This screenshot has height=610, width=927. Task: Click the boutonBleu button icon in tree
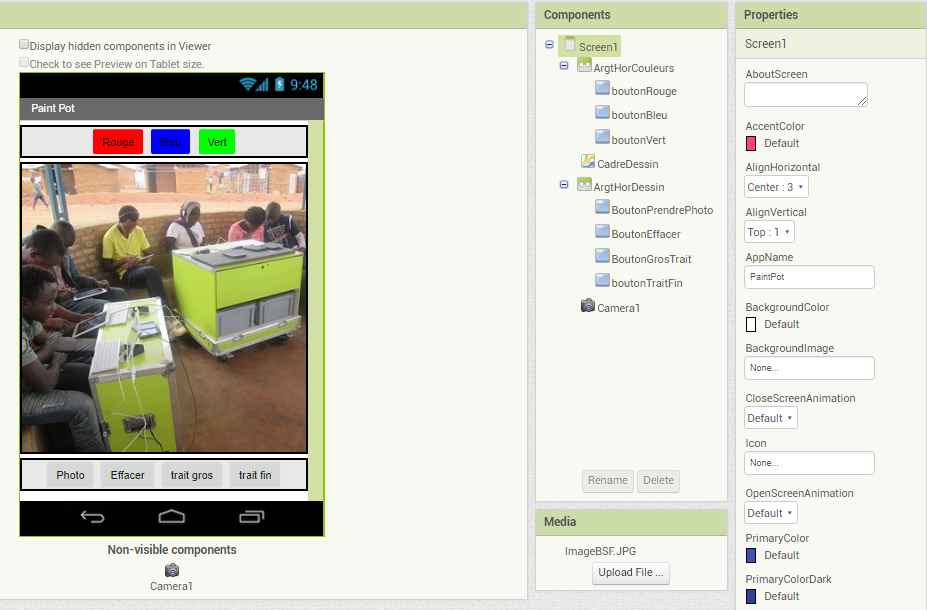tap(602, 113)
